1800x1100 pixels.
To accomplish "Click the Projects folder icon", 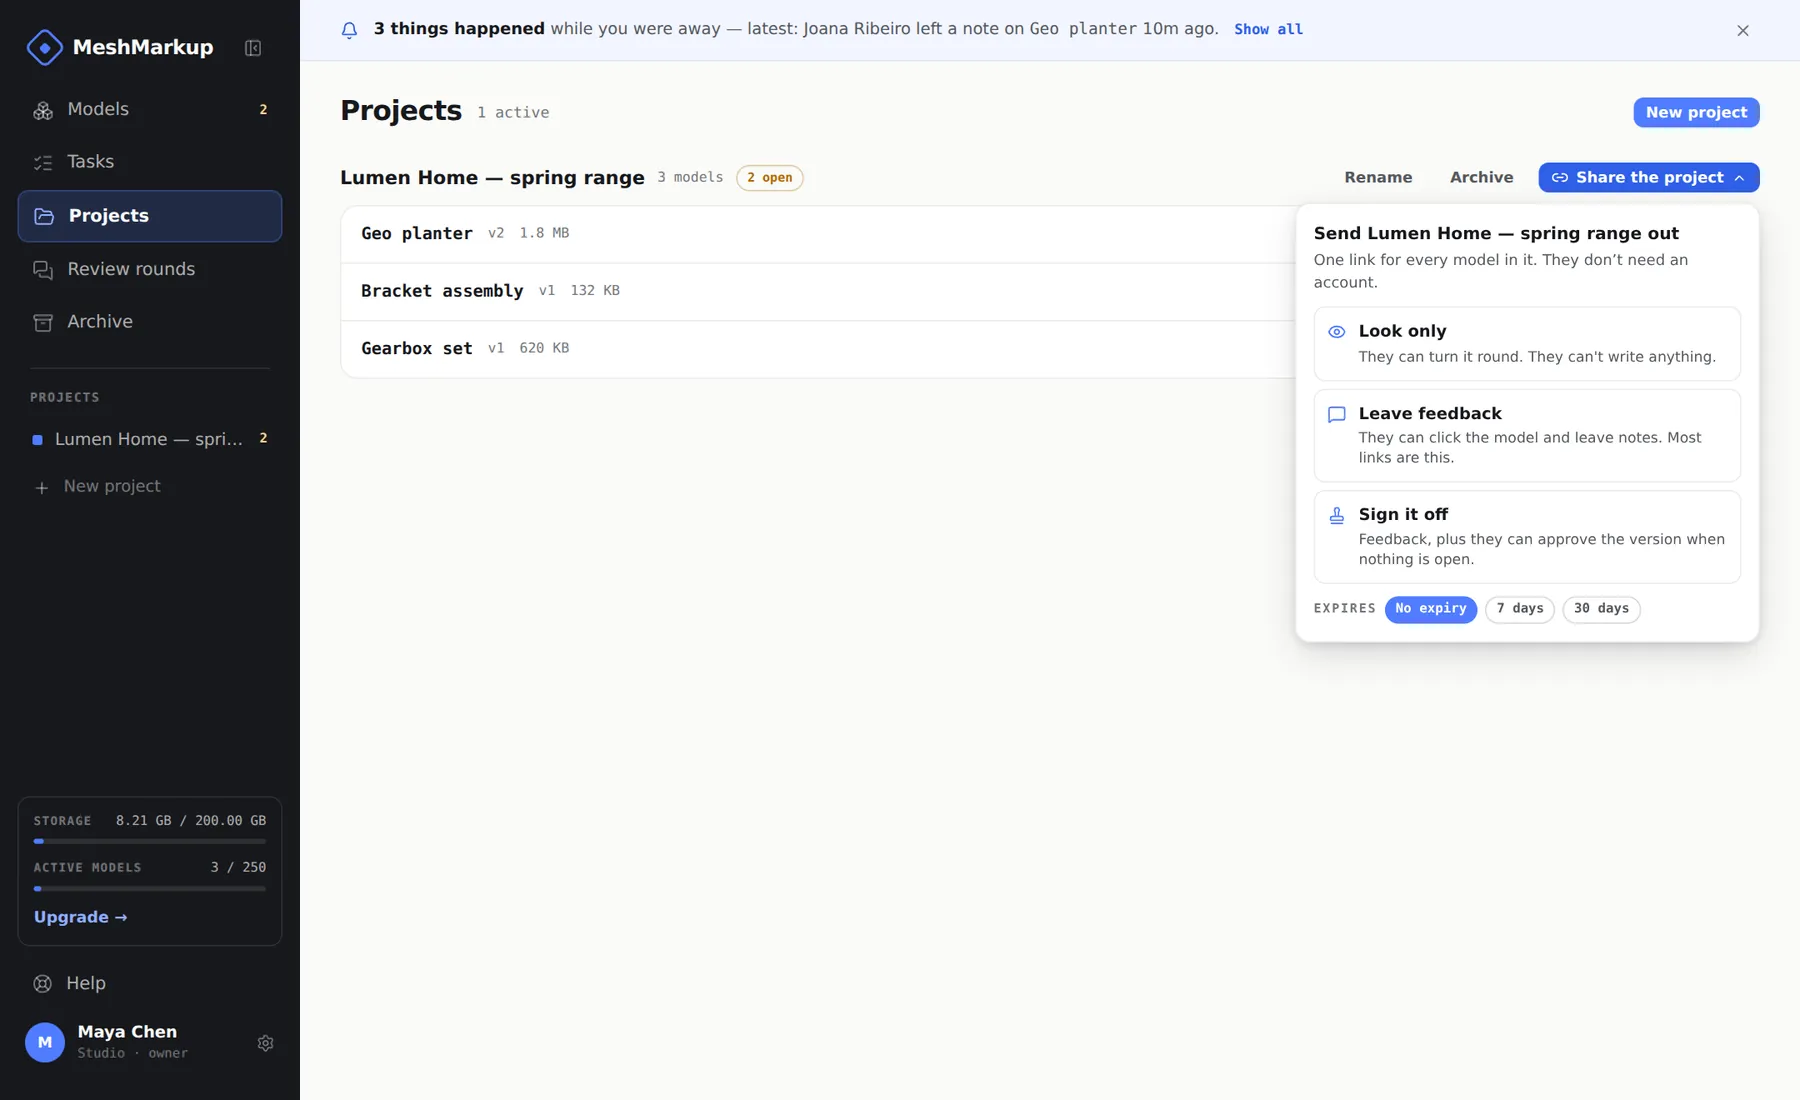I will pos(44,216).
